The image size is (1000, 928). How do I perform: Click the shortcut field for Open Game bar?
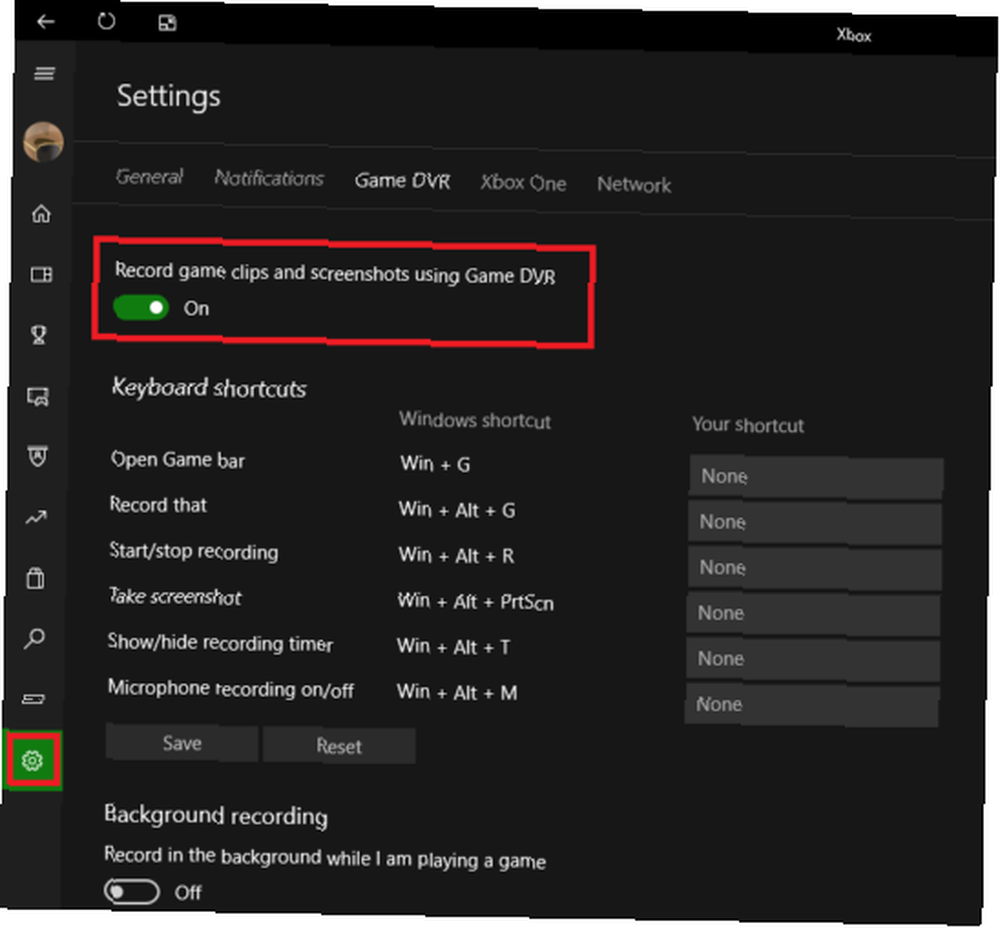816,476
